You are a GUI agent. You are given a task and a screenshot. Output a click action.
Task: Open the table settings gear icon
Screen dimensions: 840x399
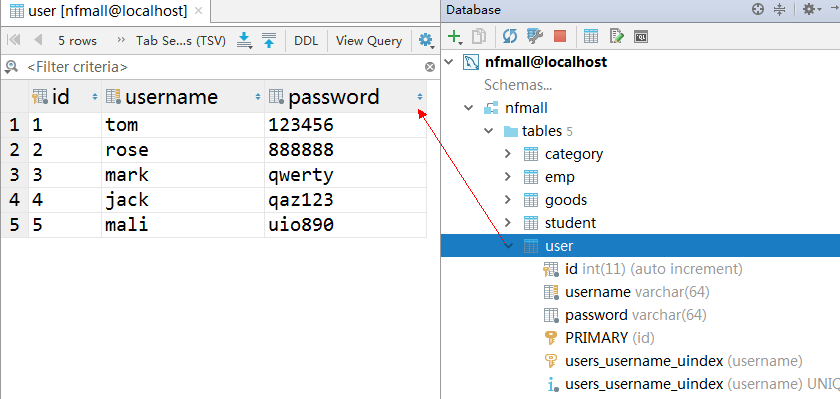click(426, 40)
